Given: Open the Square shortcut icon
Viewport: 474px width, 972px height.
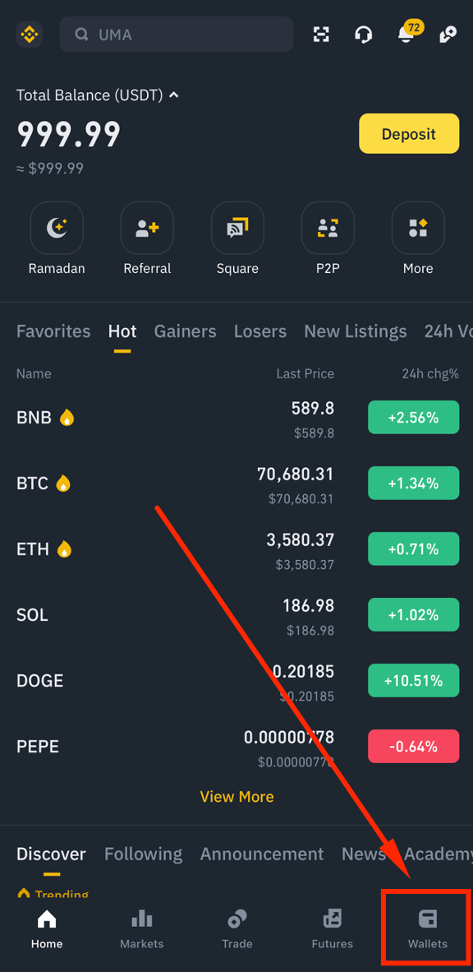Looking at the screenshot, I should [237, 228].
